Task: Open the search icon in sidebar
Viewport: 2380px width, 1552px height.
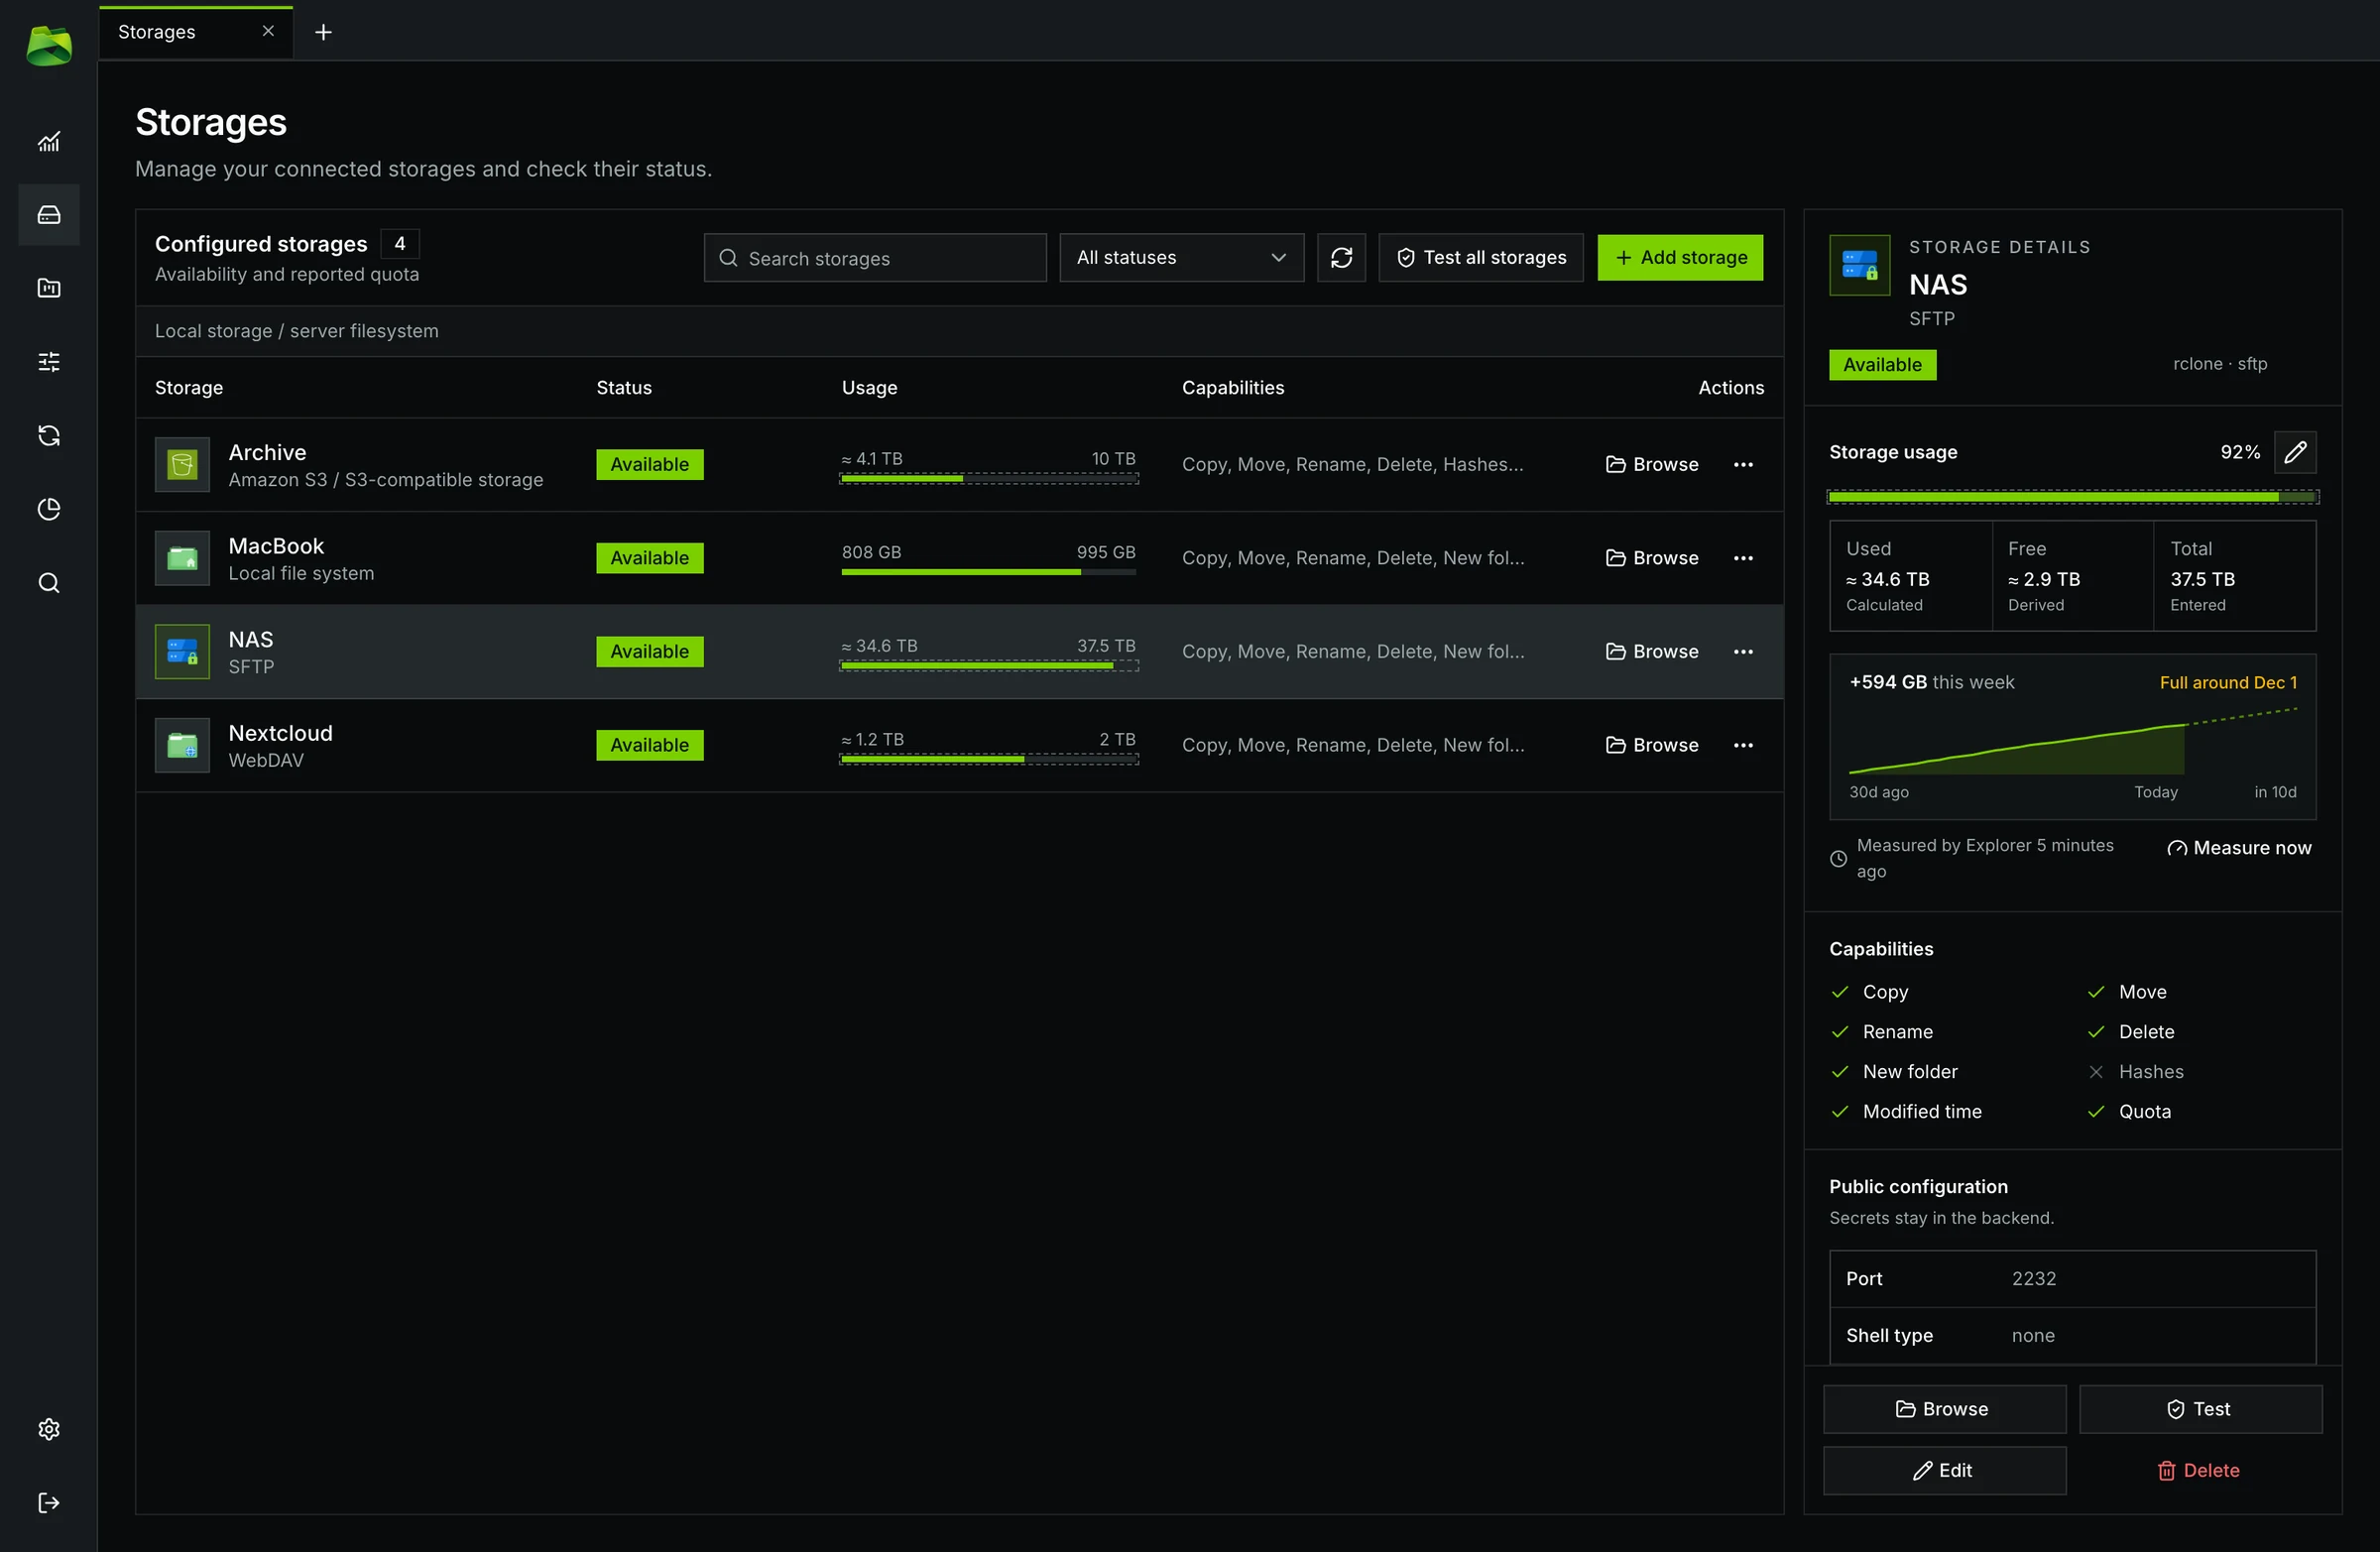Action: (x=48, y=583)
